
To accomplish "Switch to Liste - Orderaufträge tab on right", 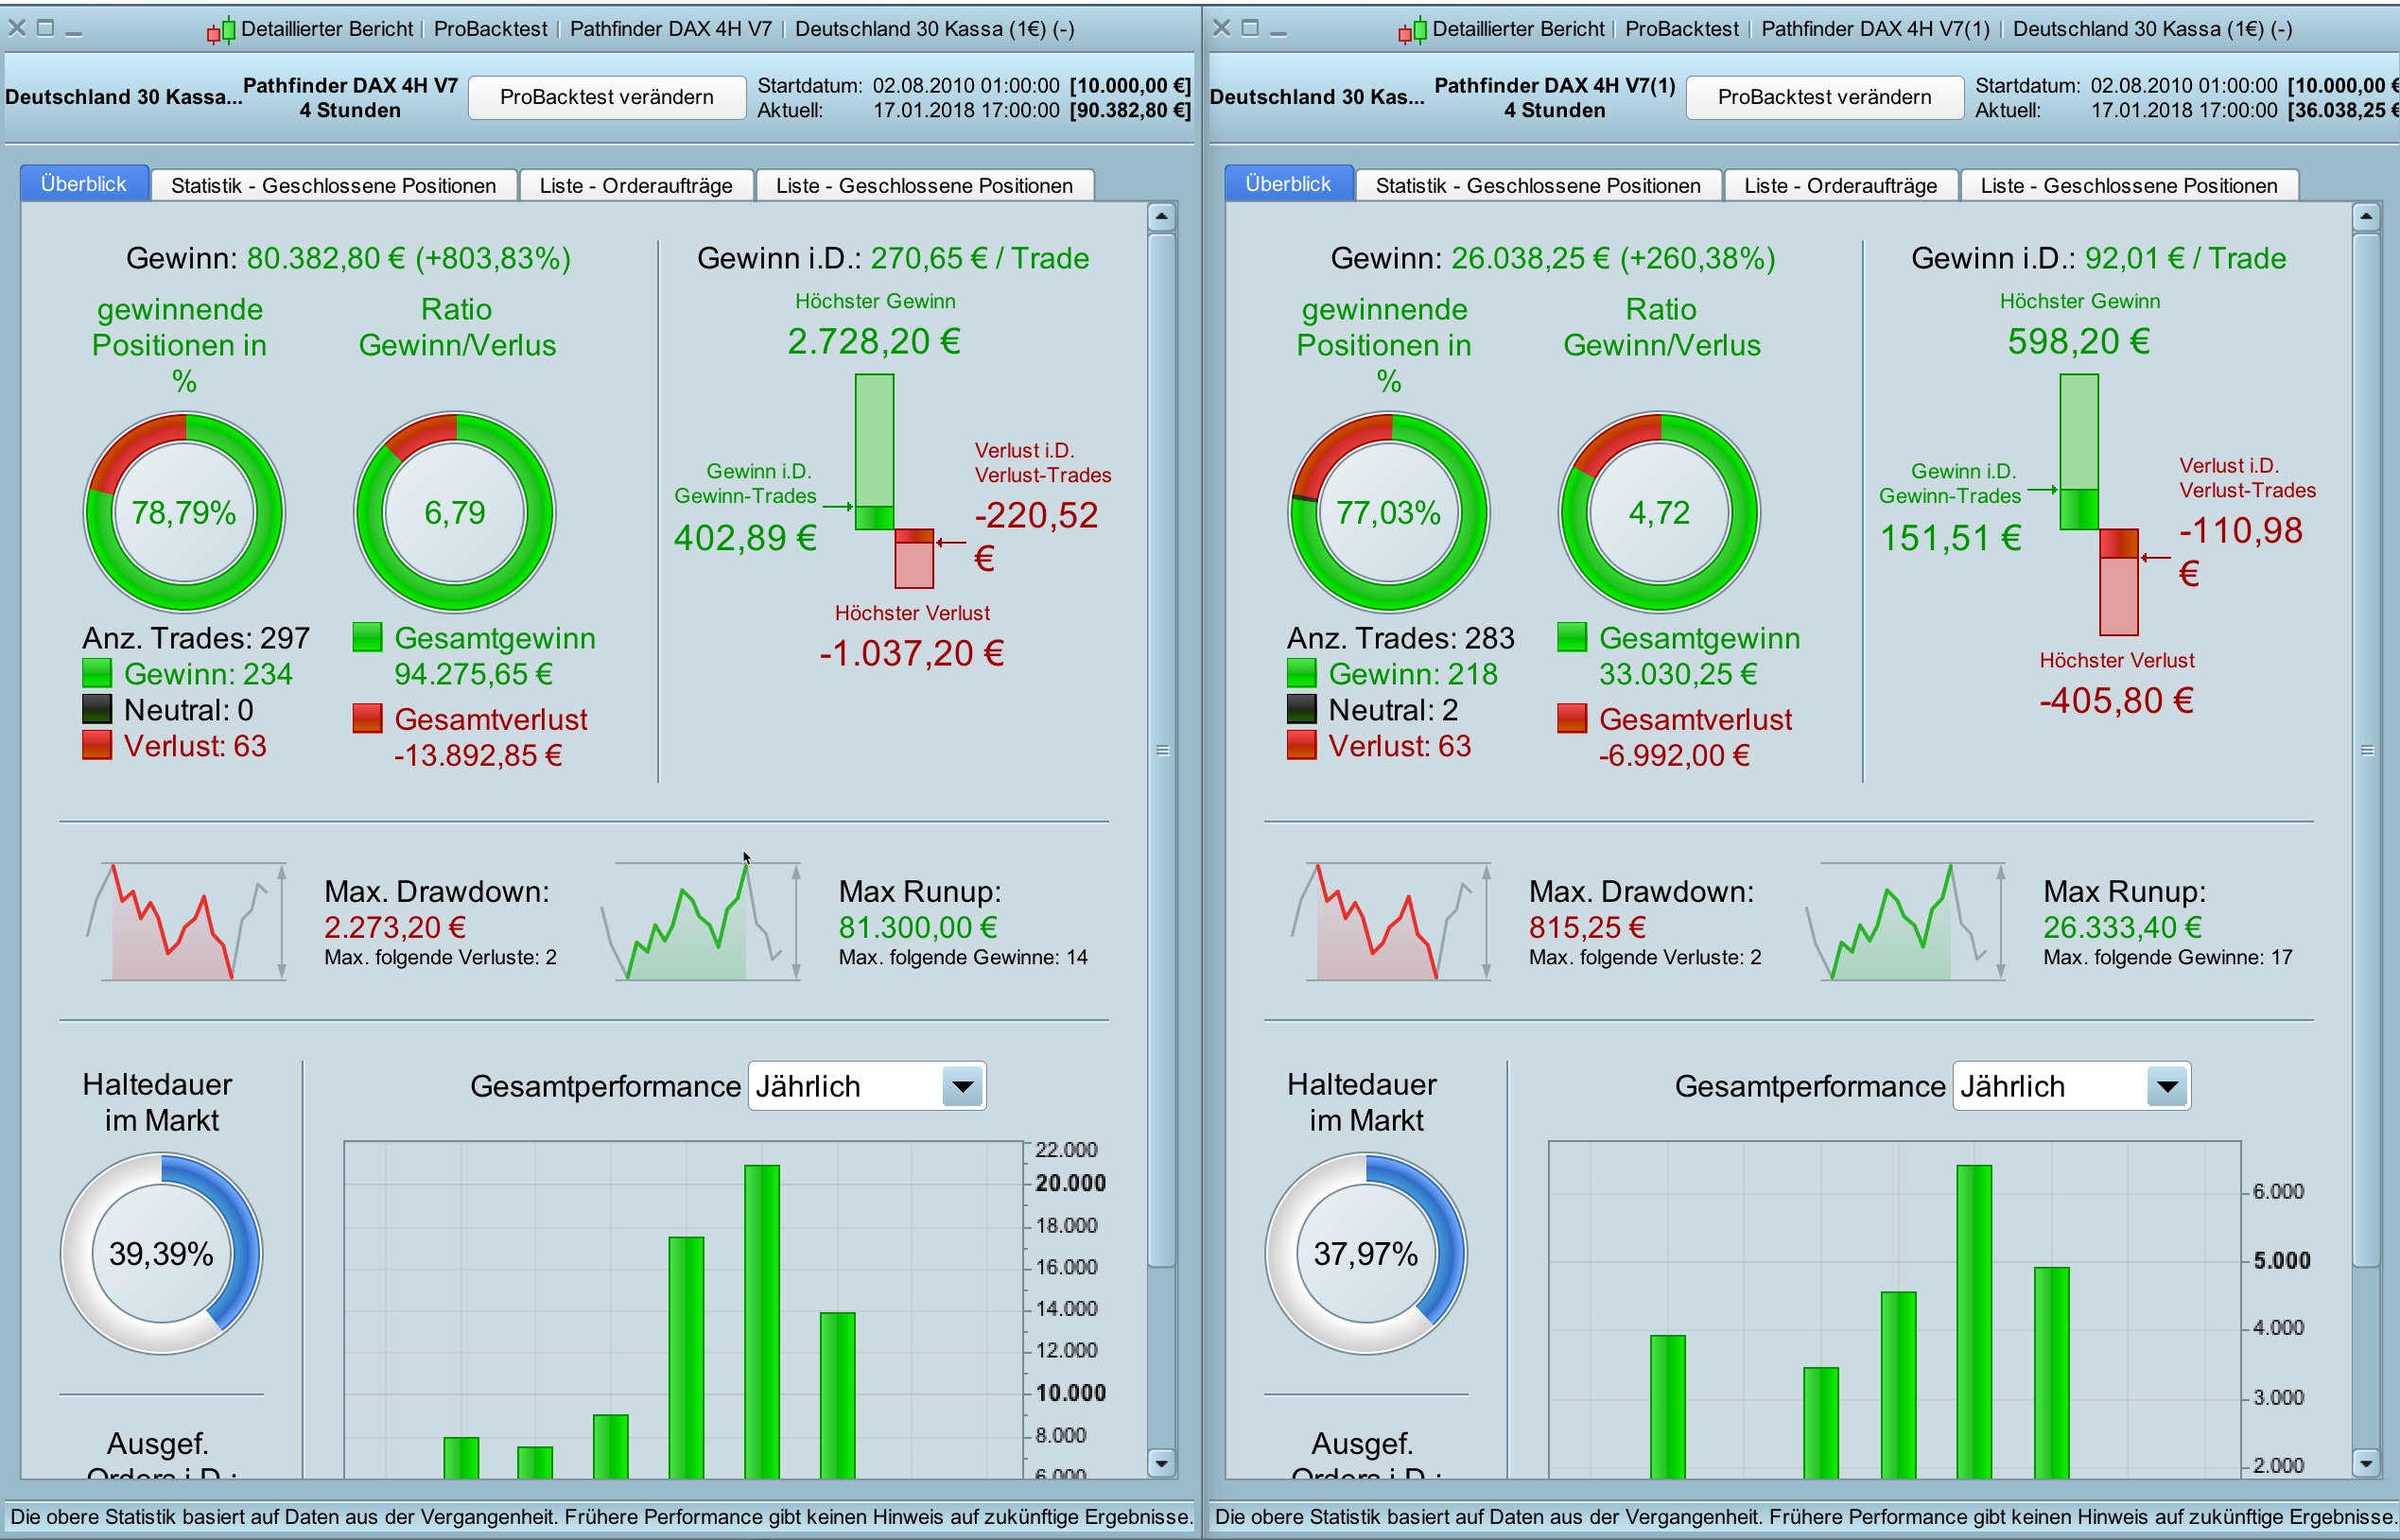I will 1840,185.
